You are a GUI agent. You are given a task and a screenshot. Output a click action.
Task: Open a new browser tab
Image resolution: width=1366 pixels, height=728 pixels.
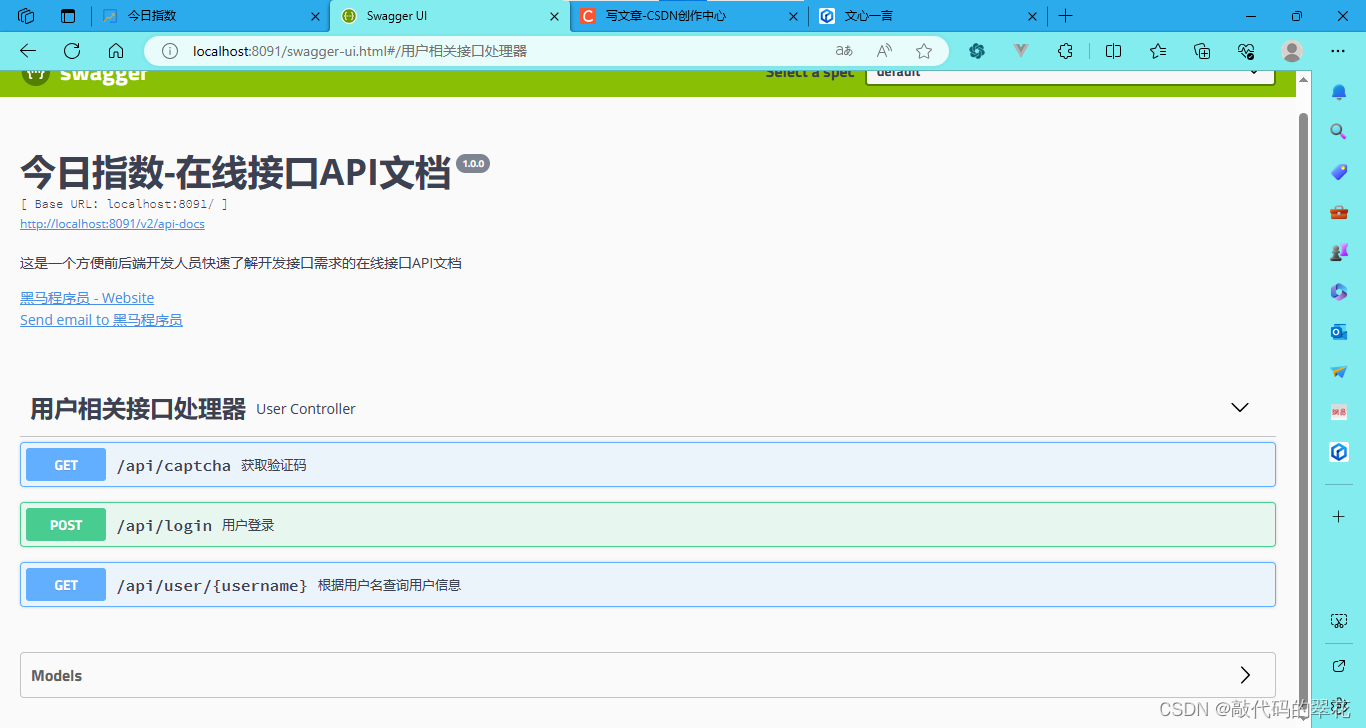[x=1065, y=16]
